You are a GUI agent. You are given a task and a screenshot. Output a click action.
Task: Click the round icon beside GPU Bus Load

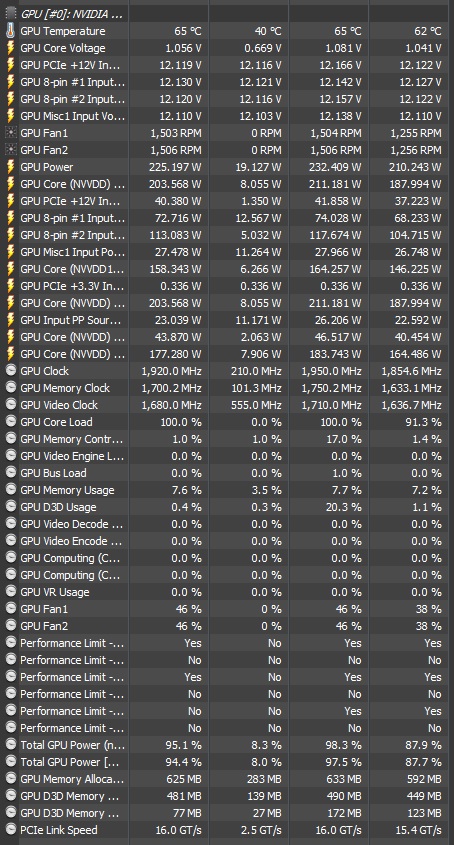(x=11, y=473)
